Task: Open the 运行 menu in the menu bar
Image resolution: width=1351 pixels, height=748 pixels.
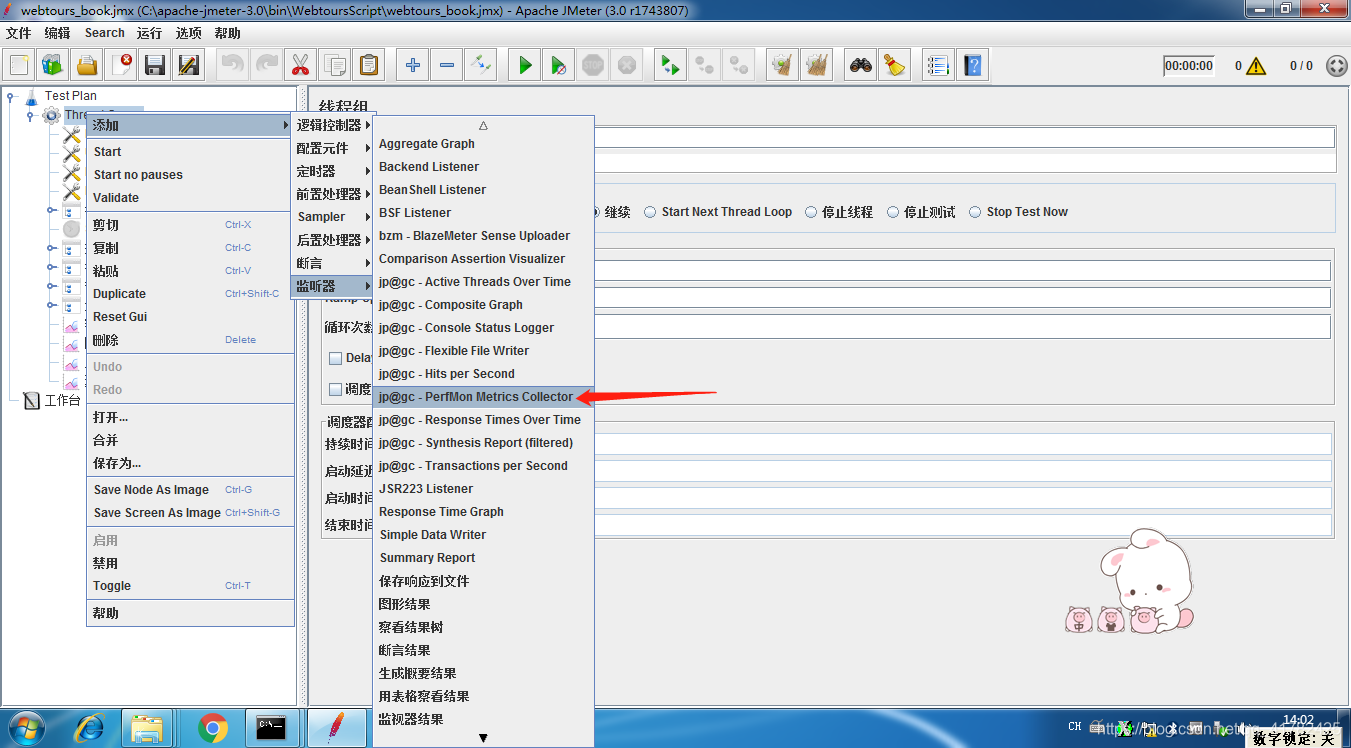Action: (x=149, y=33)
